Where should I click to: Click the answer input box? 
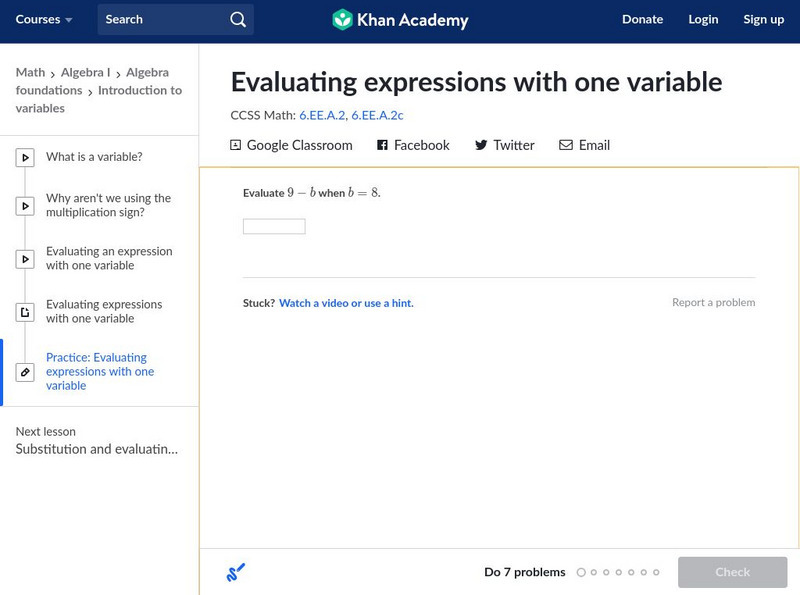pyautogui.click(x=274, y=227)
